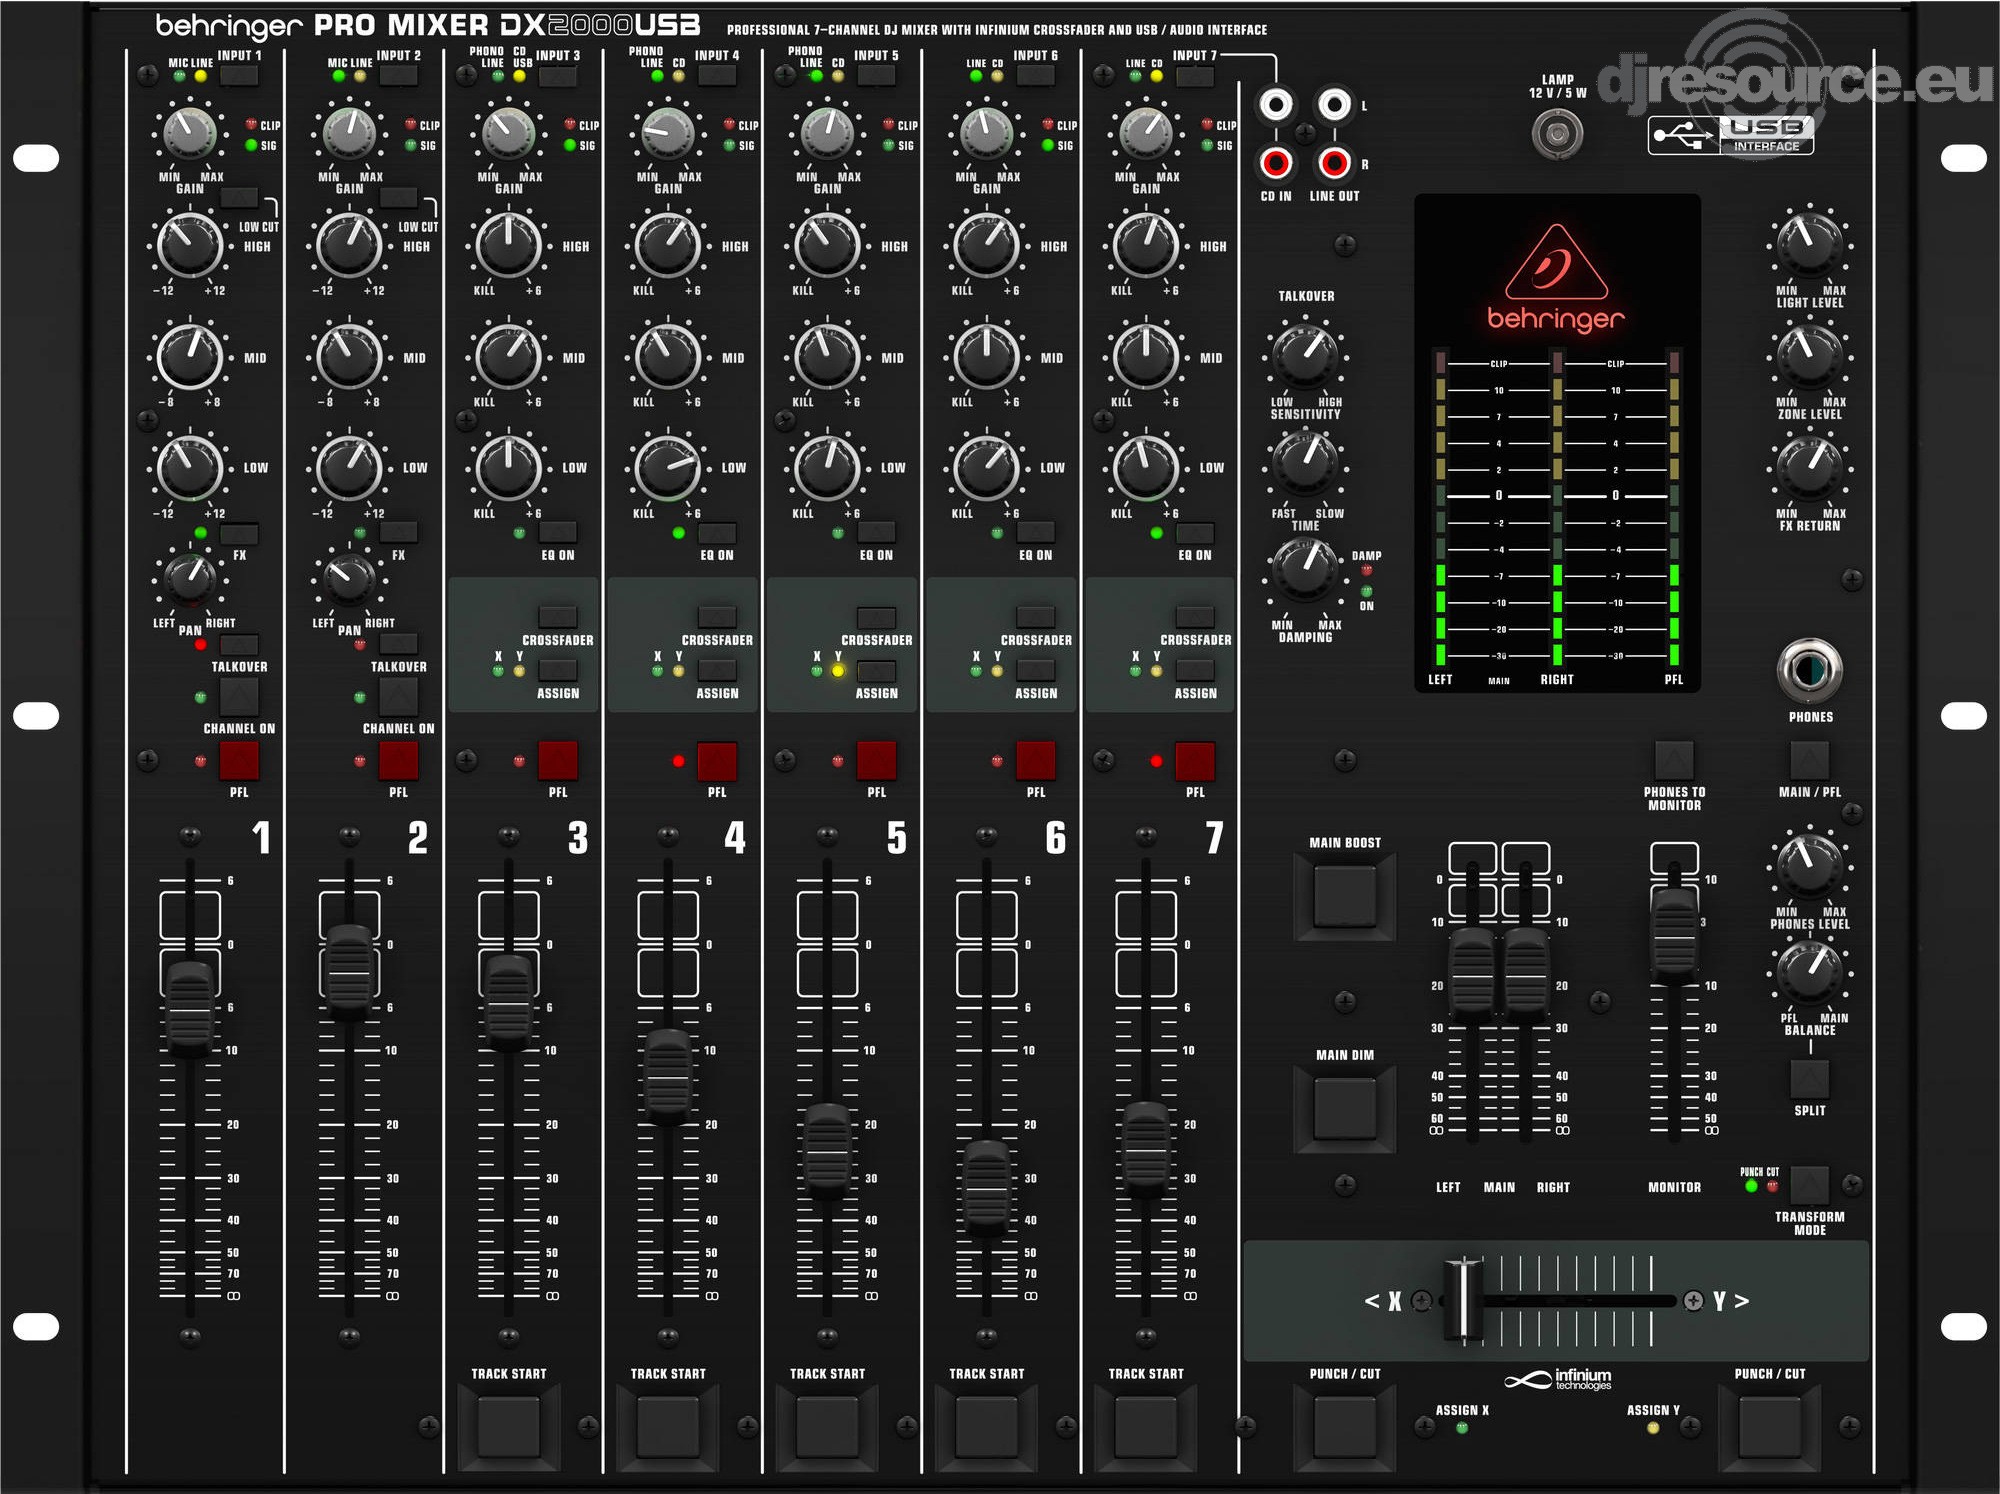Click the channel 1 LOW EQ knob
The image size is (2000, 1494).
pyautogui.click(x=189, y=467)
